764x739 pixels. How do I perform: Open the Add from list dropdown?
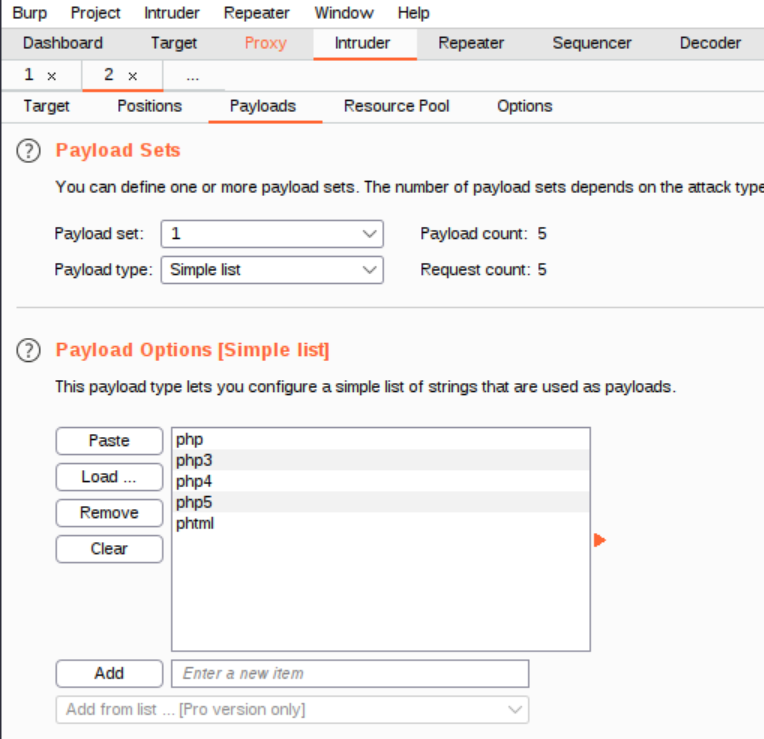tap(291, 710)
